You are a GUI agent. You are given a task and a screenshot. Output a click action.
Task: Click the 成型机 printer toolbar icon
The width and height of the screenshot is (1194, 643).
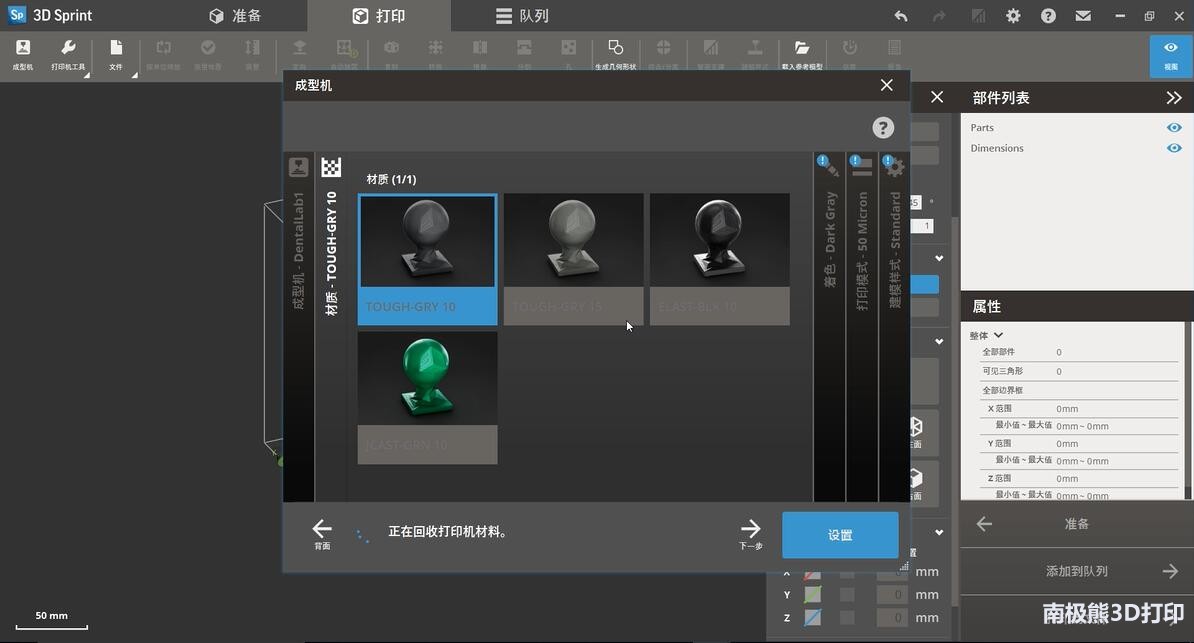(23, 54)
